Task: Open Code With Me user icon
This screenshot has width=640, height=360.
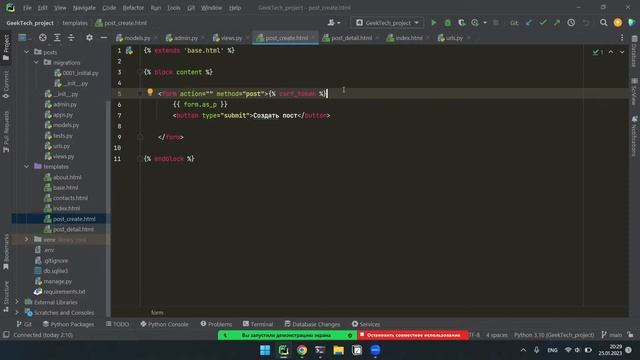Action: [331, 23]
